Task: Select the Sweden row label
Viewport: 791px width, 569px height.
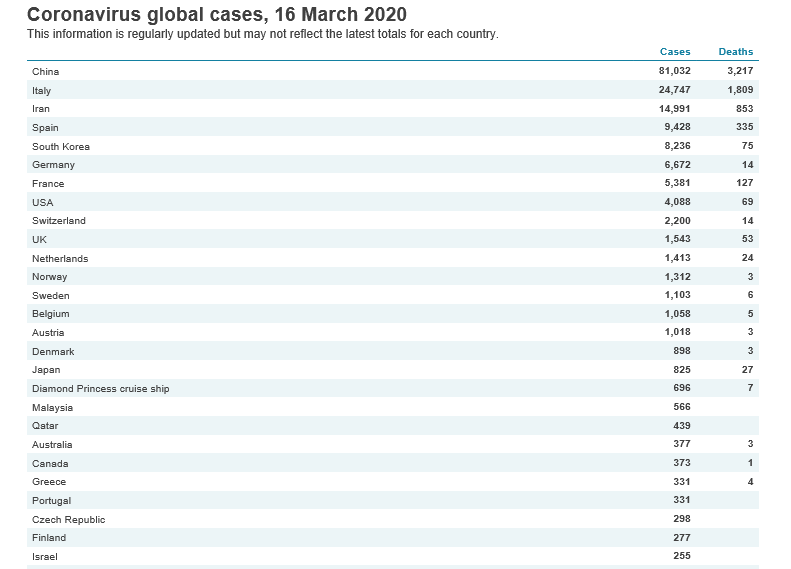Action: click(51, 296)
